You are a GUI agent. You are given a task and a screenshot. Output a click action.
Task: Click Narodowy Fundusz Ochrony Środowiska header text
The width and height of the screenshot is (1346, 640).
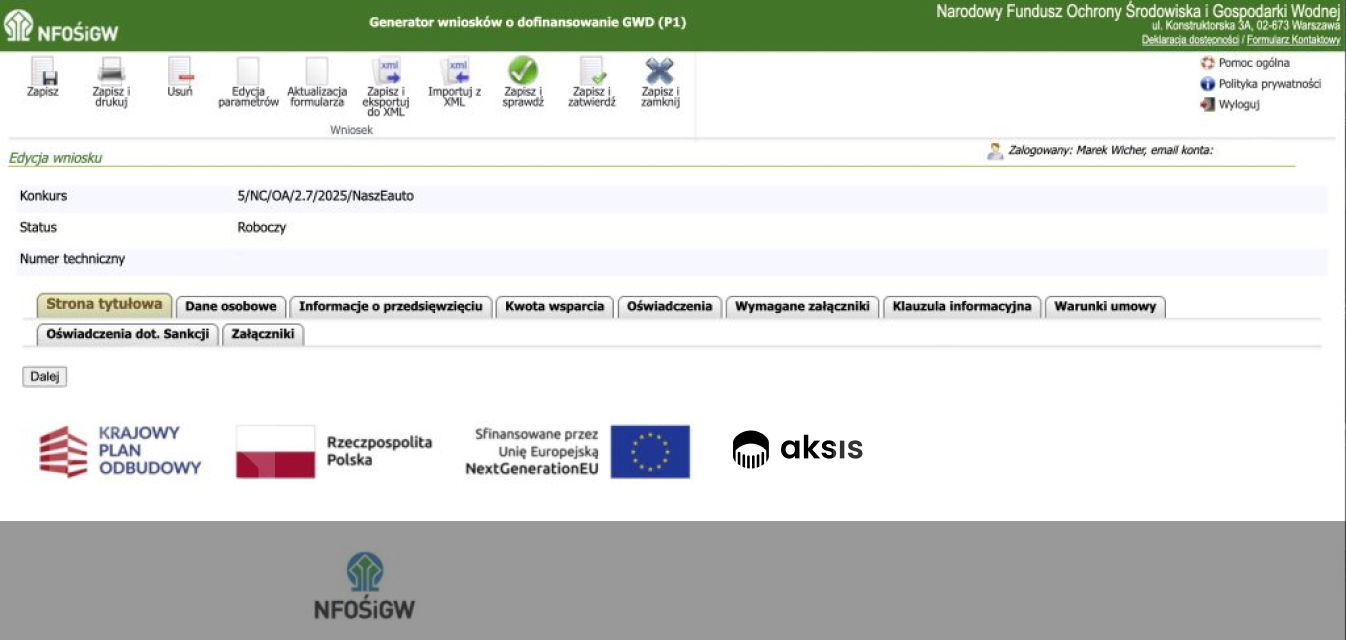(x=1138, y=11)
